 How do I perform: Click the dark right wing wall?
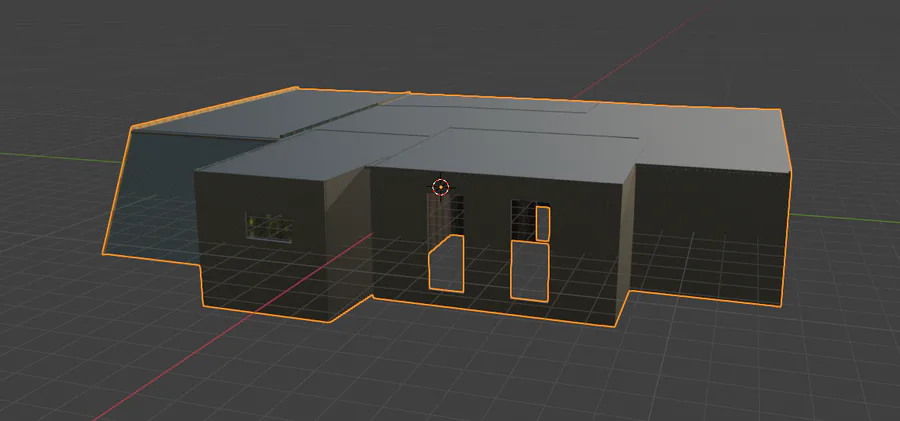711,234
